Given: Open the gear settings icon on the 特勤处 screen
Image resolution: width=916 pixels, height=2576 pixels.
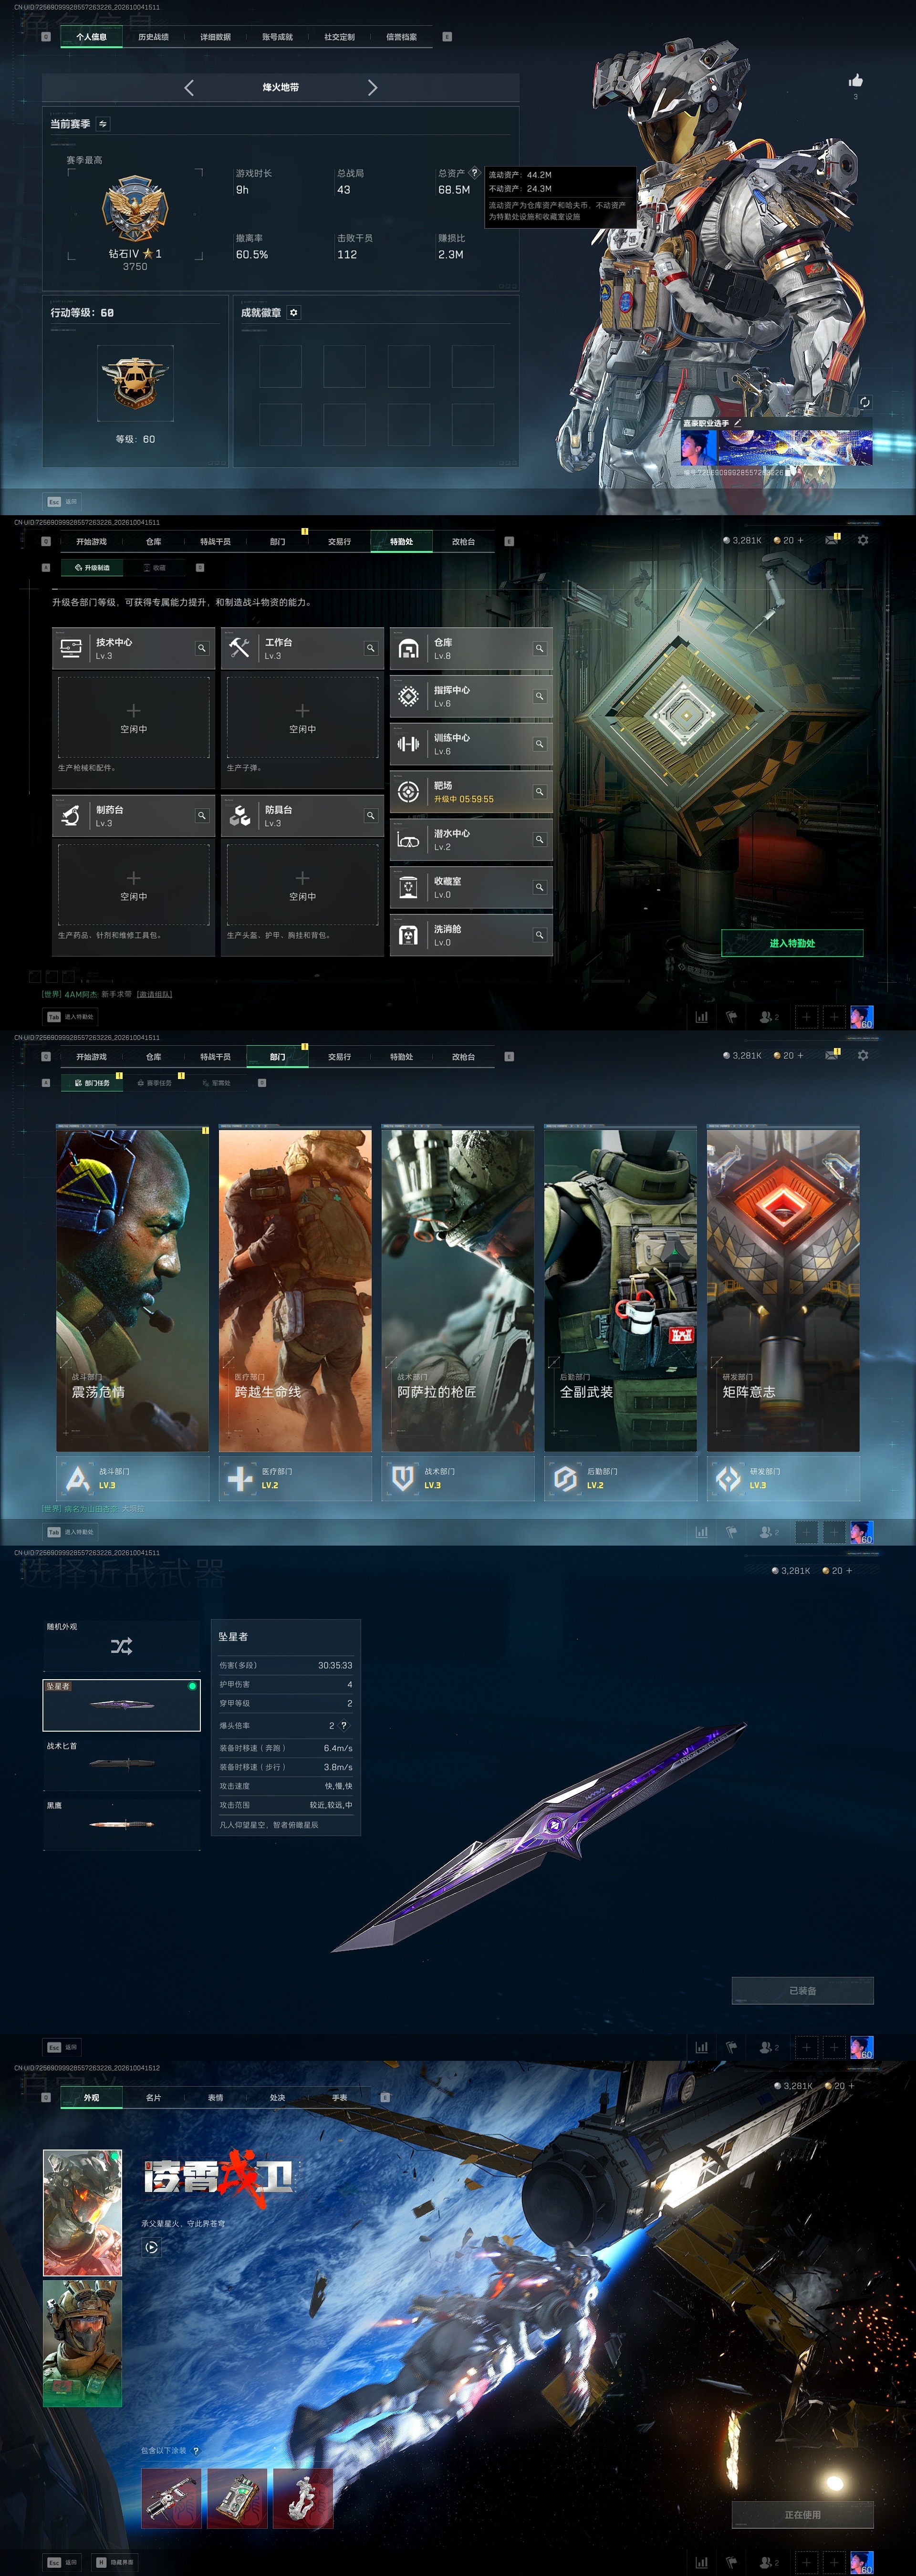Looking at the screenshot, I should coord(863,540).
